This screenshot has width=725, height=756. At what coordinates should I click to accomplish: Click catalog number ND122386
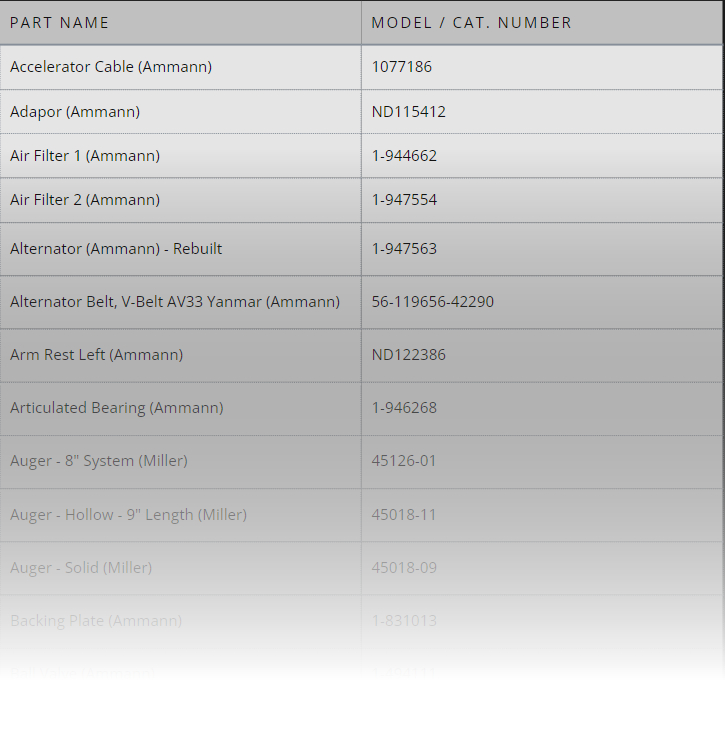click(x=408, y=355)
